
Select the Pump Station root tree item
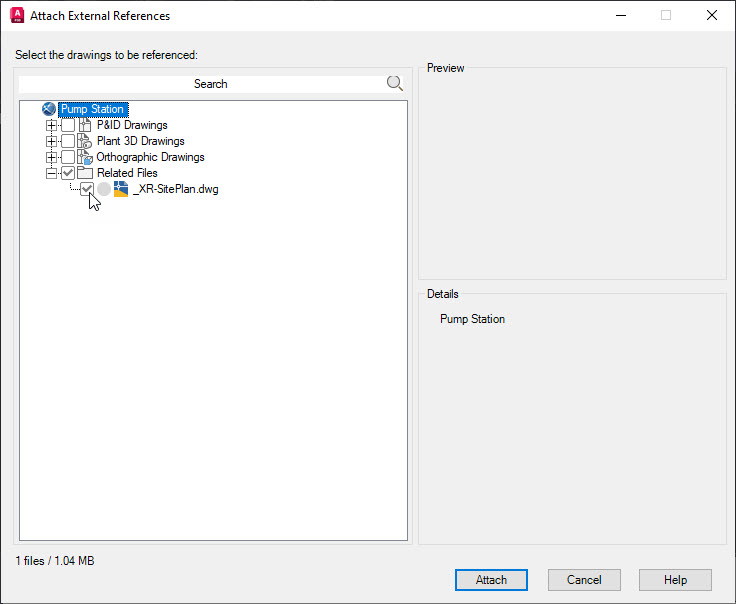coord(92,109)
